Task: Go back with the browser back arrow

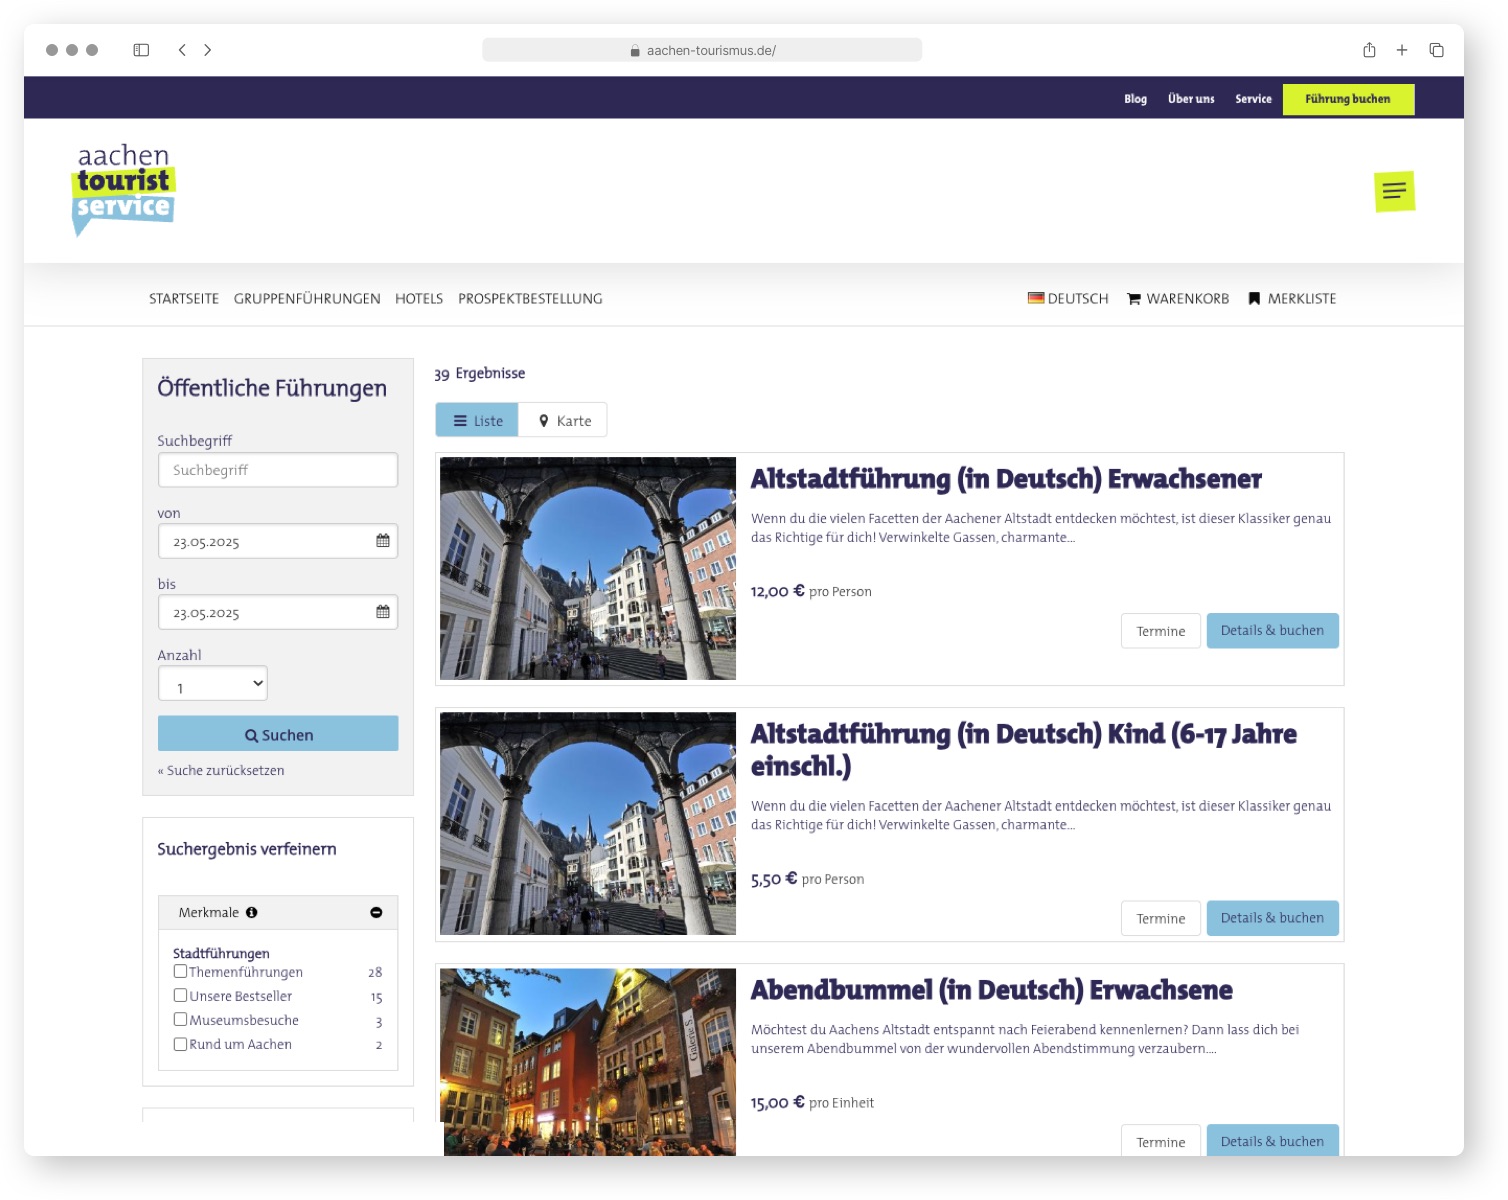Action: [182, 50]
